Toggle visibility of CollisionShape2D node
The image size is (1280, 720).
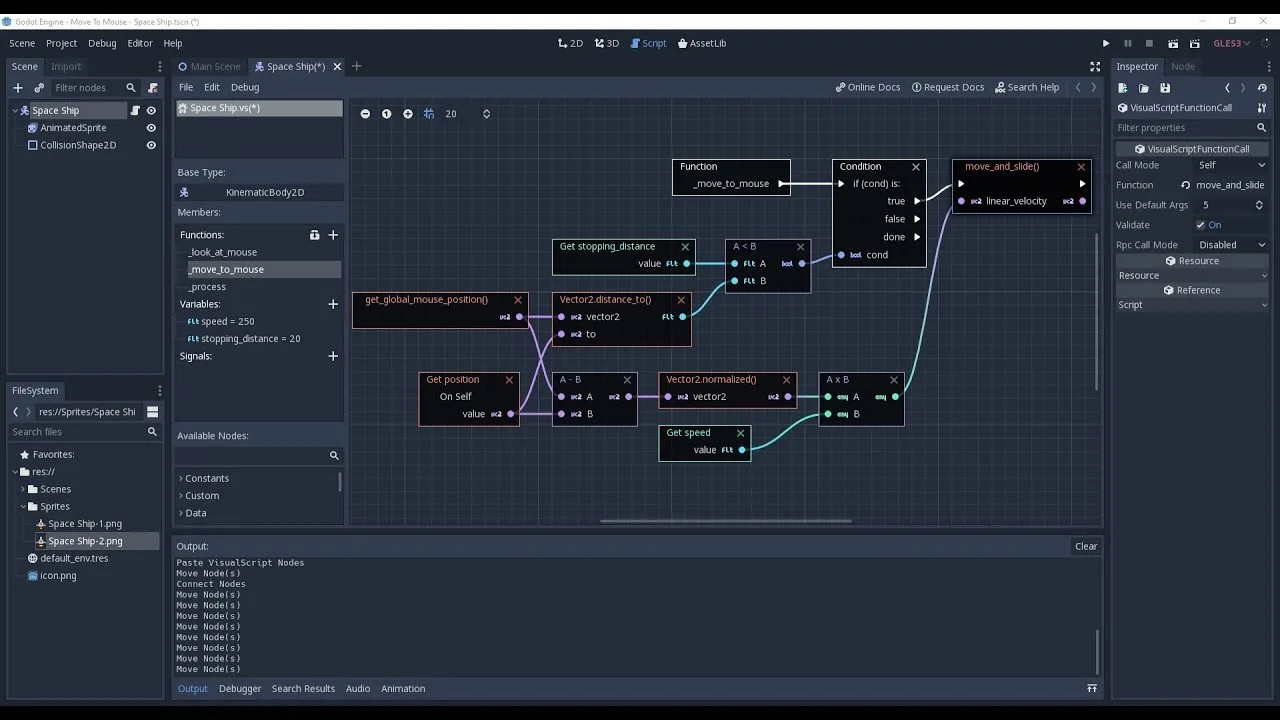coord(151,145)
